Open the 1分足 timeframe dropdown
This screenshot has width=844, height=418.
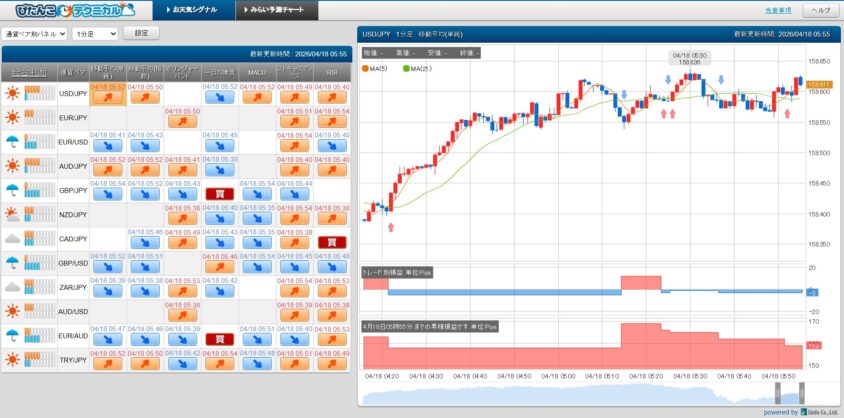pos(95,33)
